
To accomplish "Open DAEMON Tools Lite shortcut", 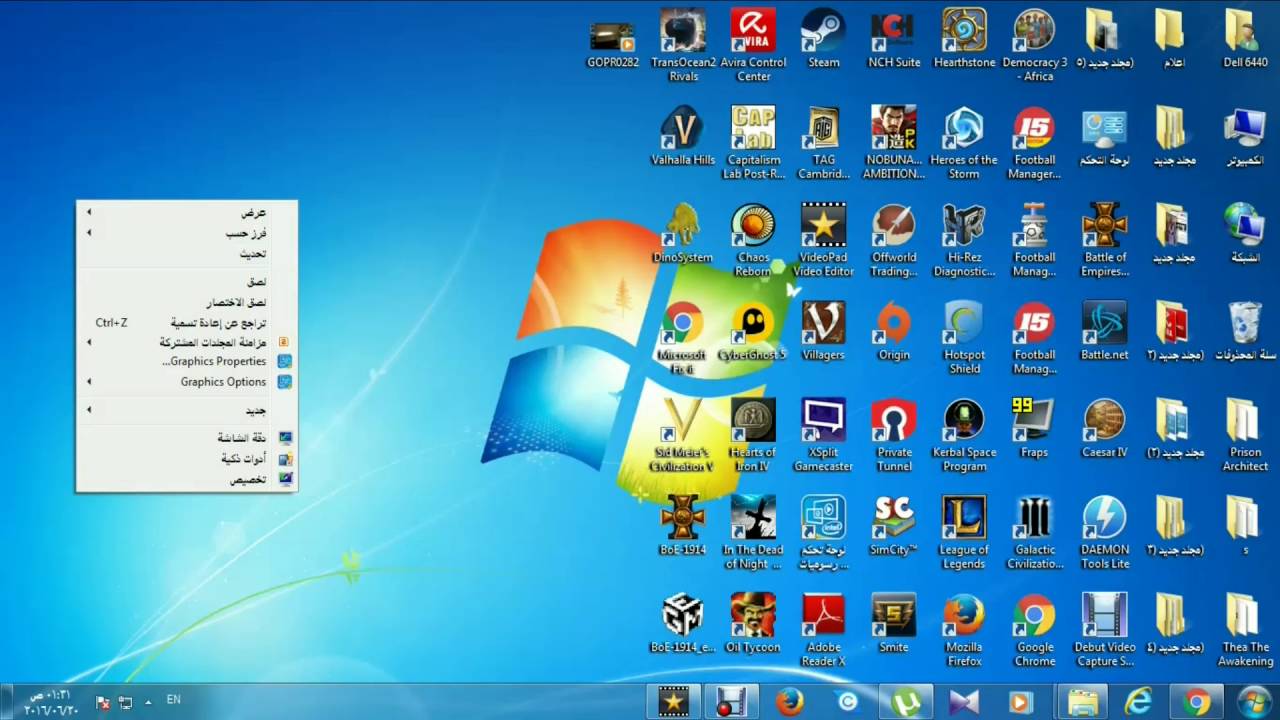I will point(1104,534).
